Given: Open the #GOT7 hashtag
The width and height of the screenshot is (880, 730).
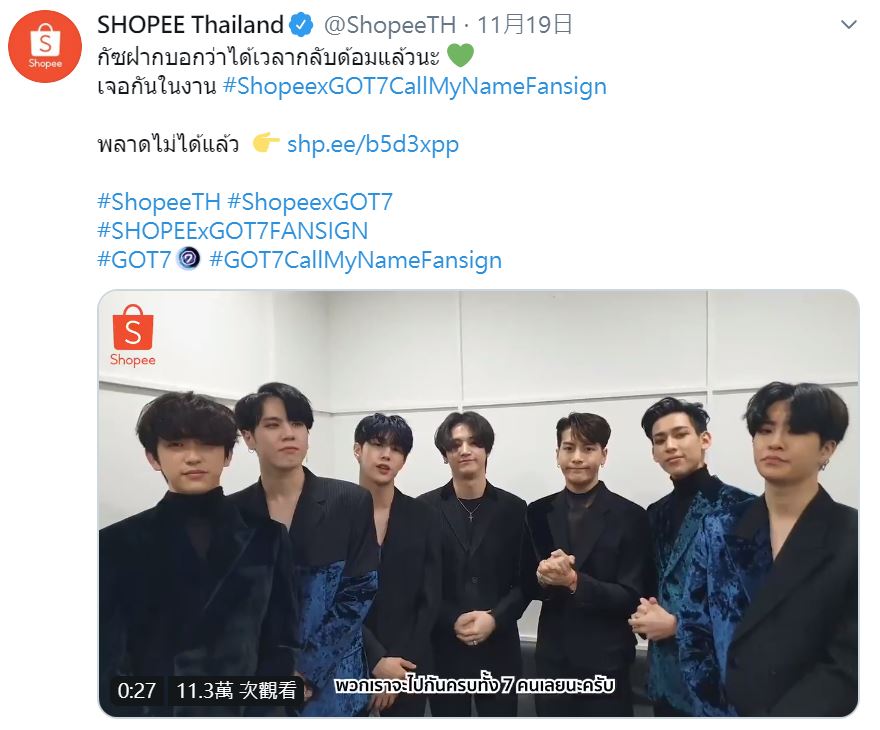Looking at the screenshot, I should pyautogui.click(x=134, y=260).
